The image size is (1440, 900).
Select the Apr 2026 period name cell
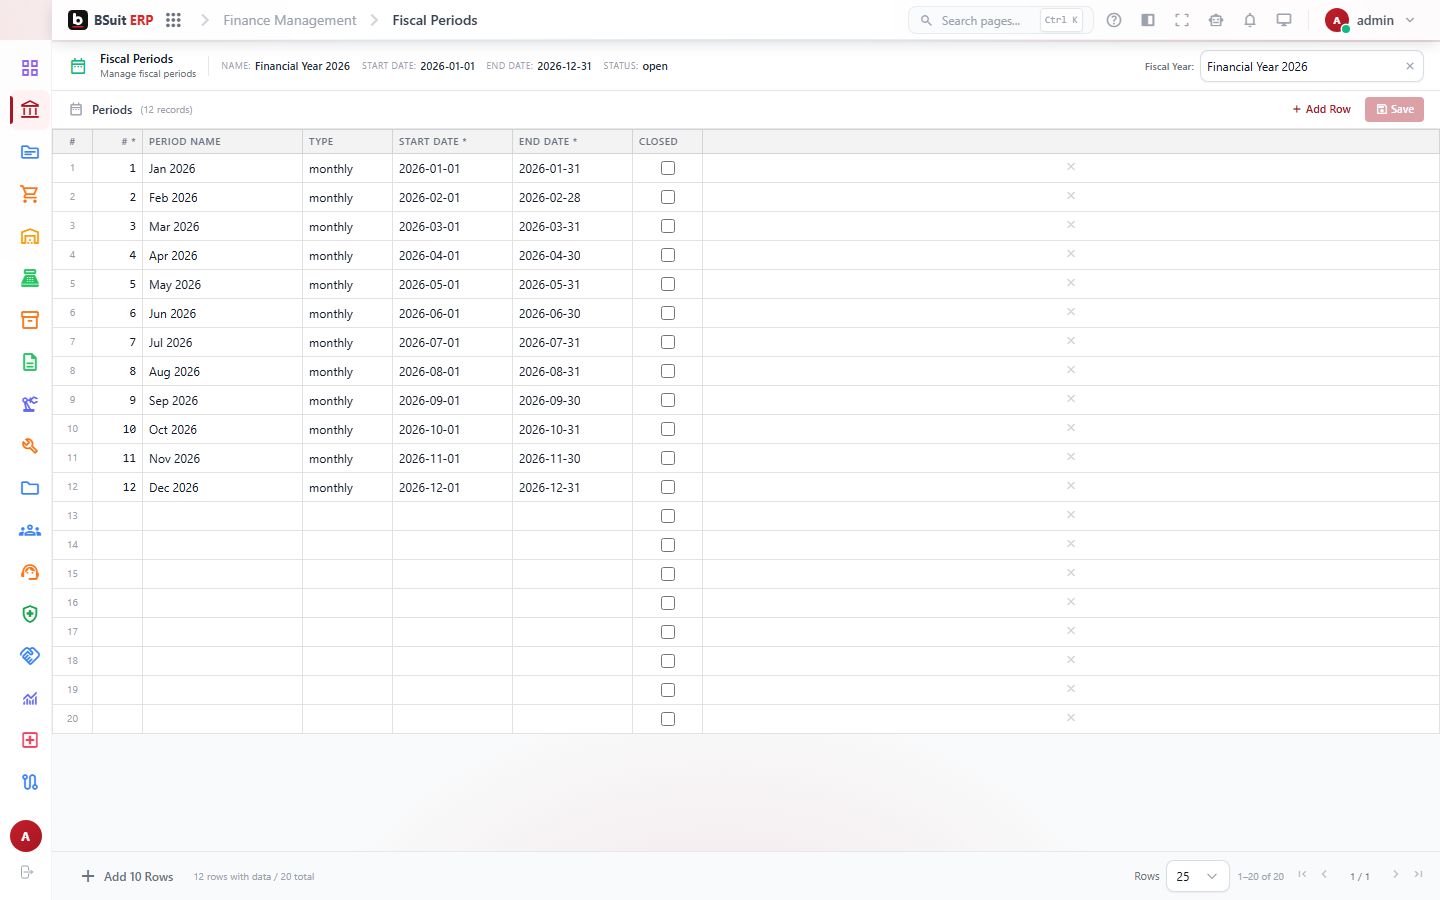pos(222,255)
